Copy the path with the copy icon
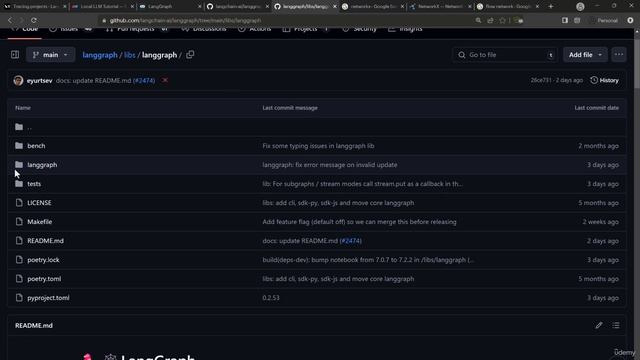 [x=190, y=55]
